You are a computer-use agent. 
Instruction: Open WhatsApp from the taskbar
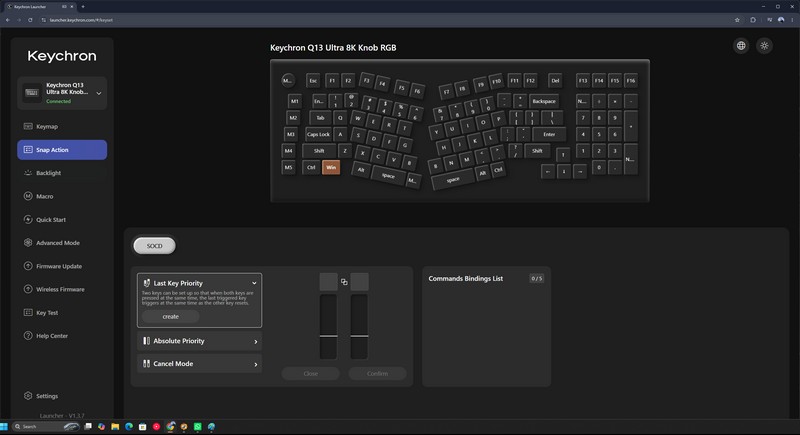point(197,426)
